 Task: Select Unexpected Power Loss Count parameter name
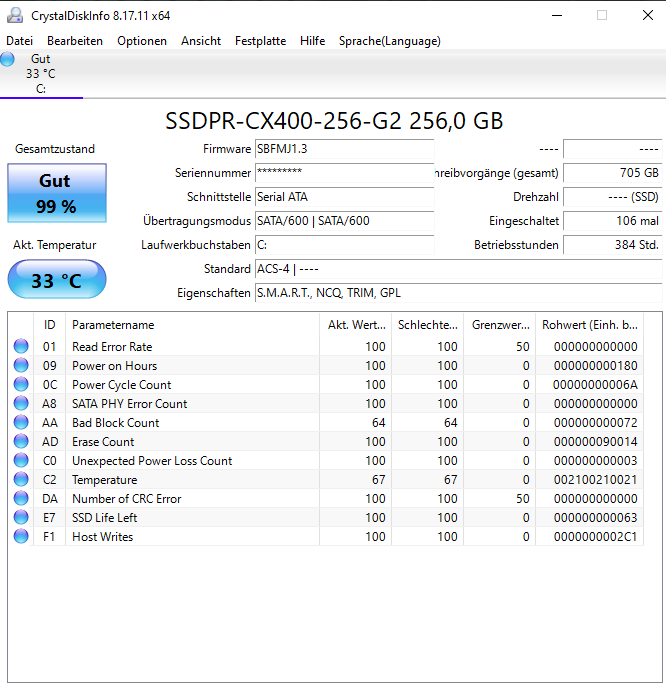[x=152, y=461]
